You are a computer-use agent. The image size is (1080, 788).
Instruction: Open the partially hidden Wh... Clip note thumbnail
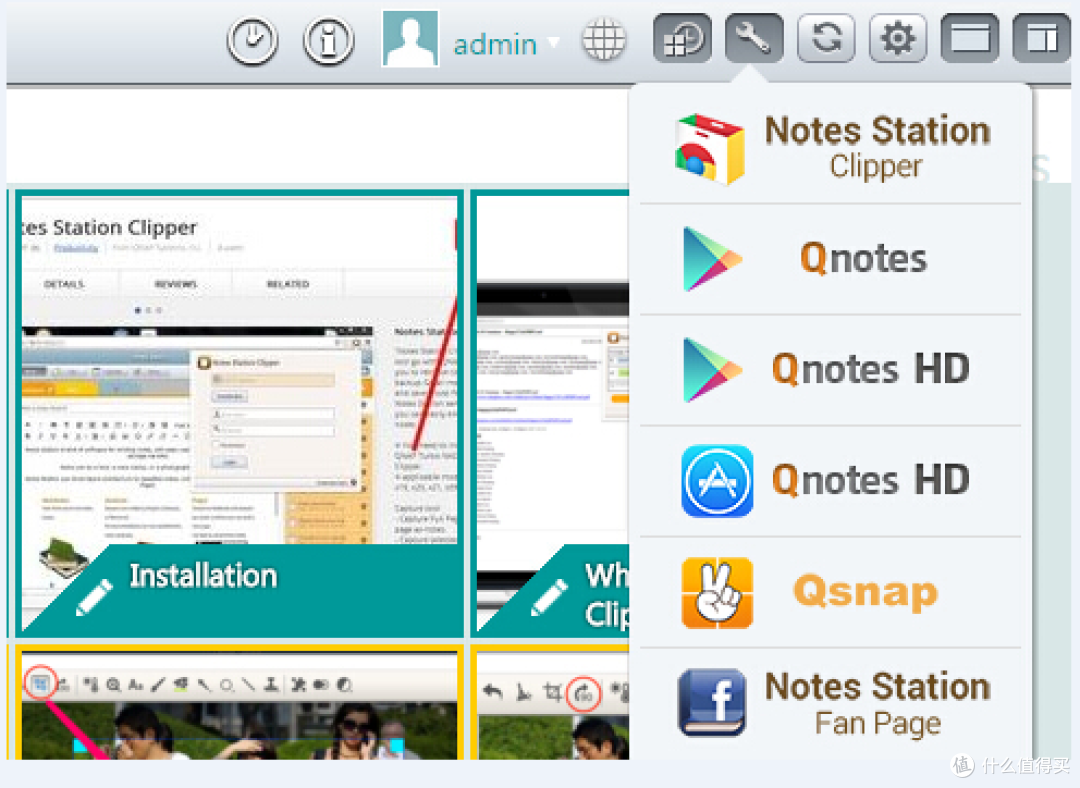[x=550, y=413]
